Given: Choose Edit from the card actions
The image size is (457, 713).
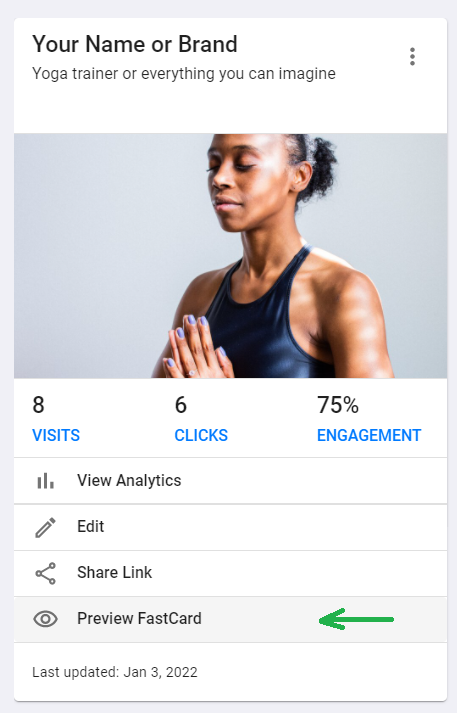Looking at the screenshot, I should [x=230, y=527].
